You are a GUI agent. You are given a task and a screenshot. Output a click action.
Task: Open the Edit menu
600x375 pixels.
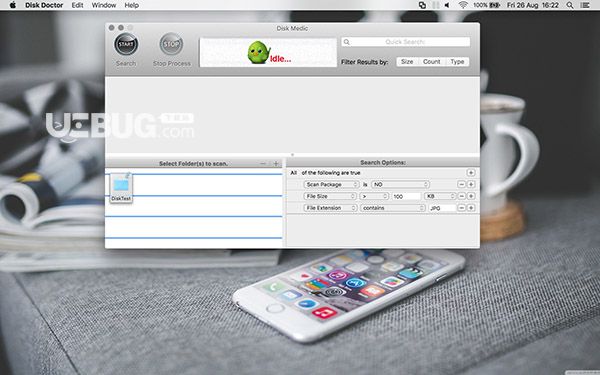click(x=77, y=5)
